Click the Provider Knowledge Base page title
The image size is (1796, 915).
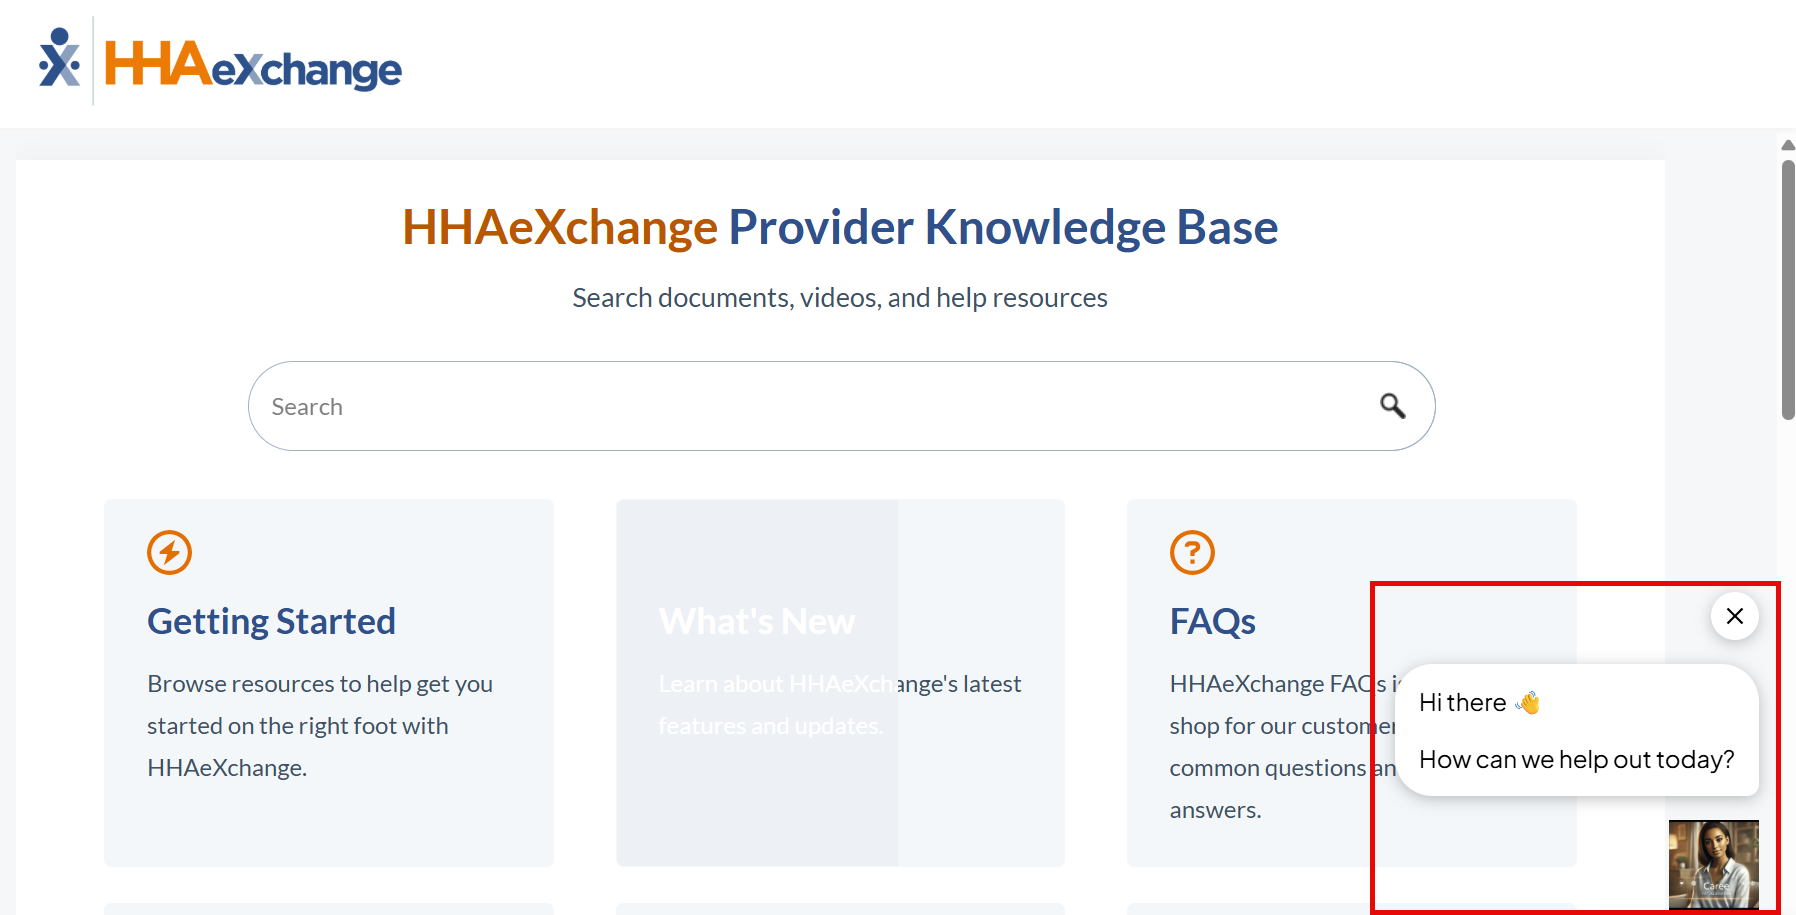click(839, 227)
